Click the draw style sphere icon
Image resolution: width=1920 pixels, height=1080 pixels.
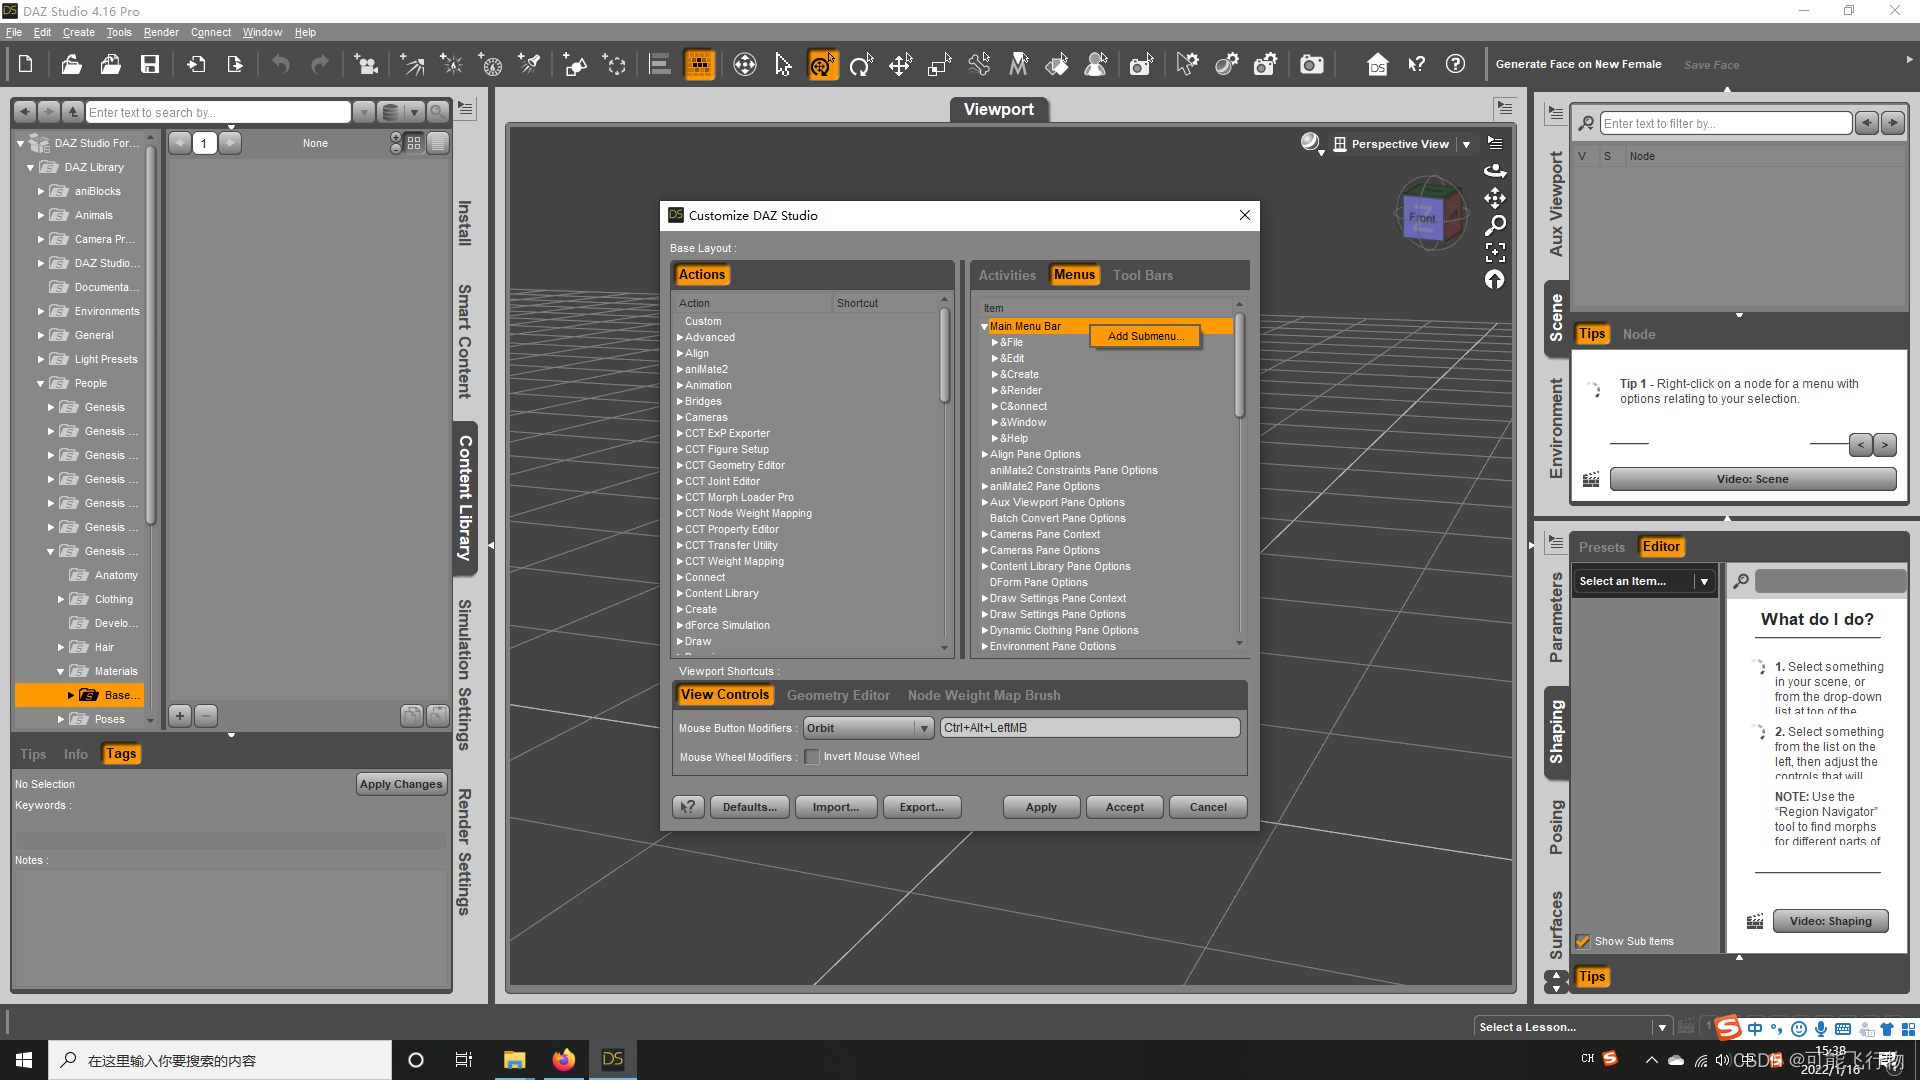[1310, 143]
